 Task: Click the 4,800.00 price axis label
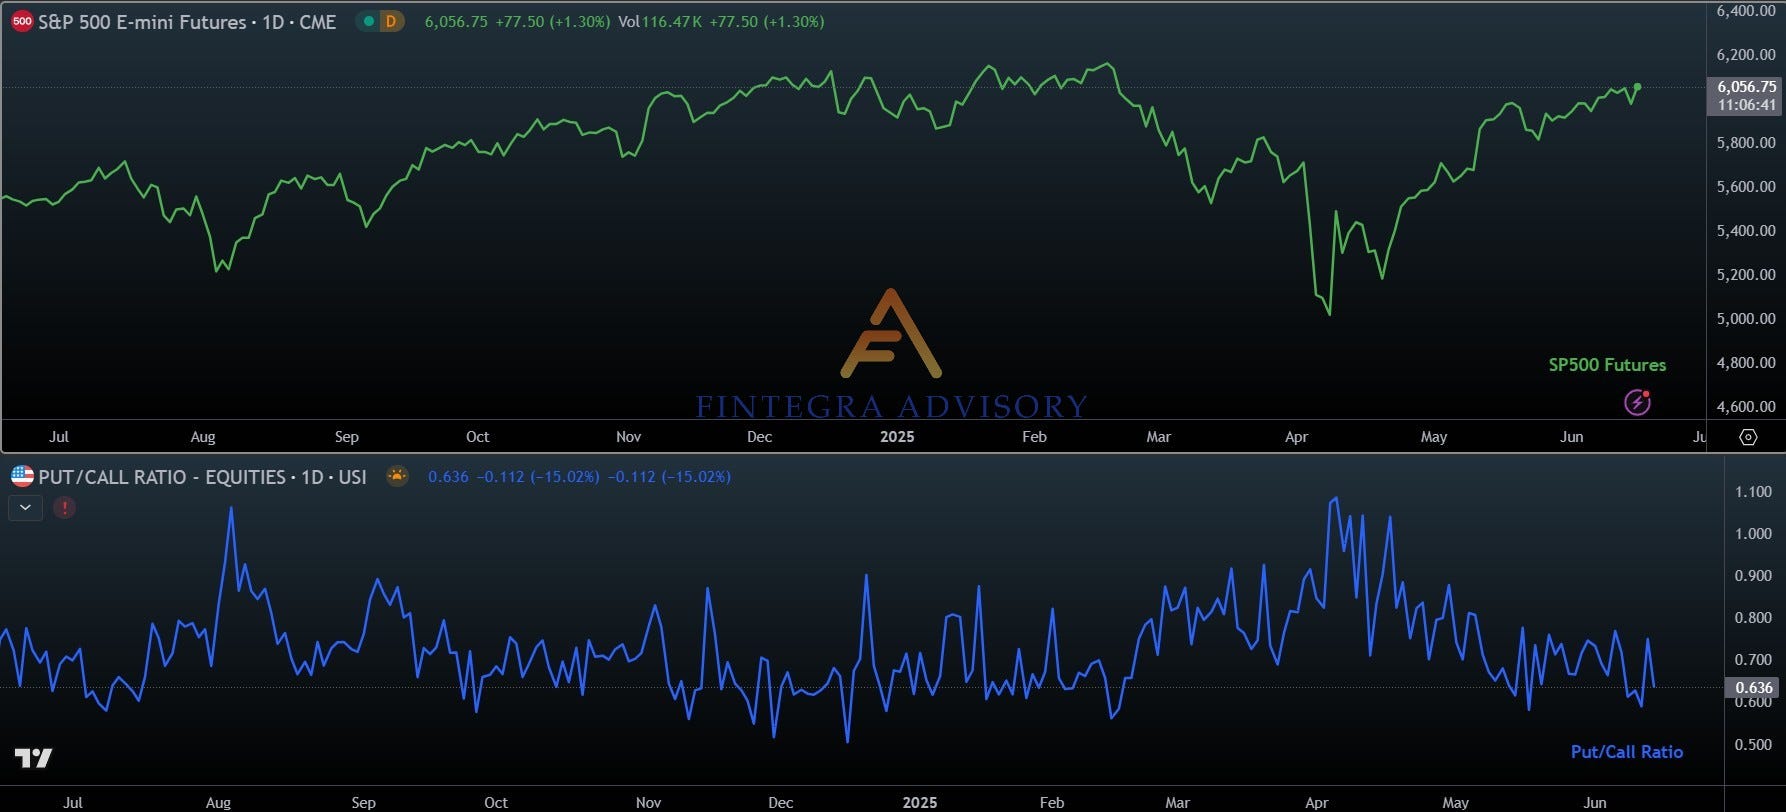(1746, 363)
